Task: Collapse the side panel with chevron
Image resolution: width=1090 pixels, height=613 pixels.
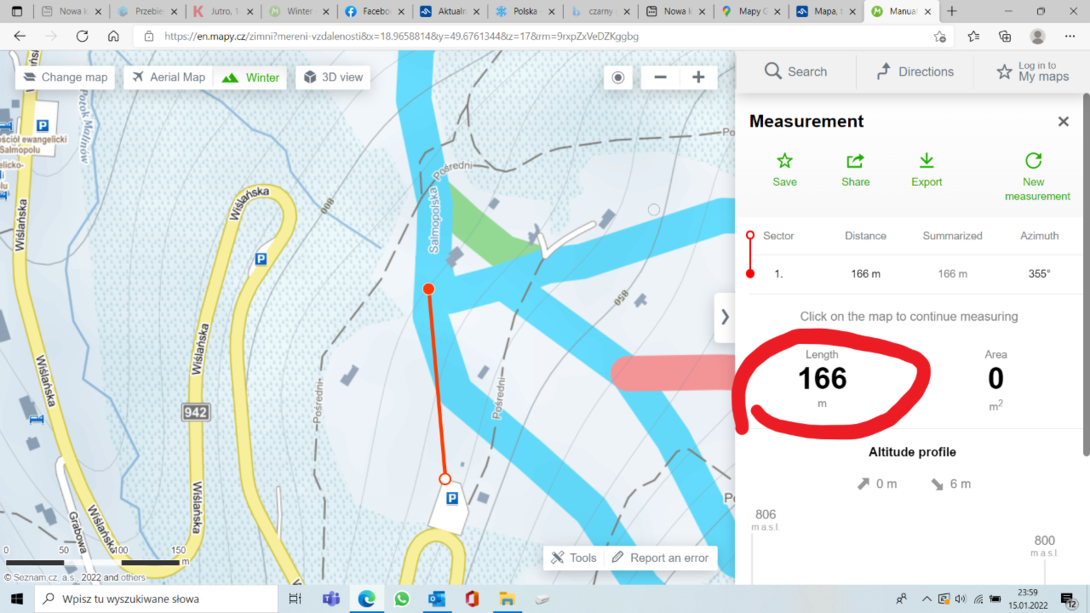Action: [x=724, y=317]
